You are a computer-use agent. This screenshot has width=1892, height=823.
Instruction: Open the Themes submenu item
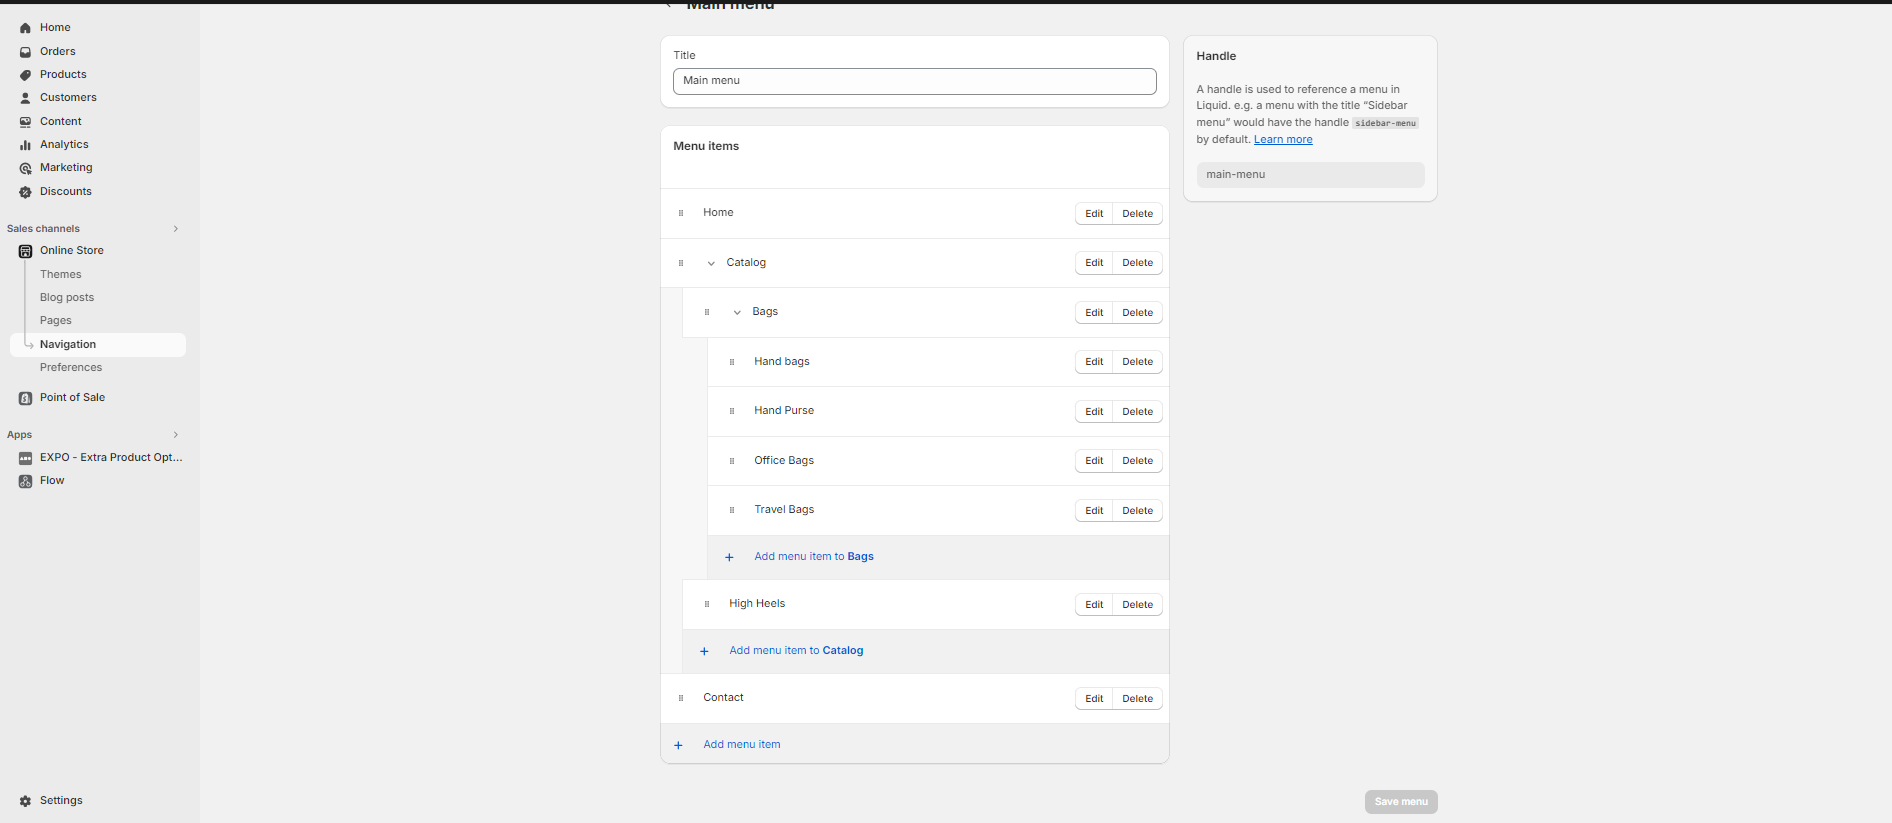[61, 274]
